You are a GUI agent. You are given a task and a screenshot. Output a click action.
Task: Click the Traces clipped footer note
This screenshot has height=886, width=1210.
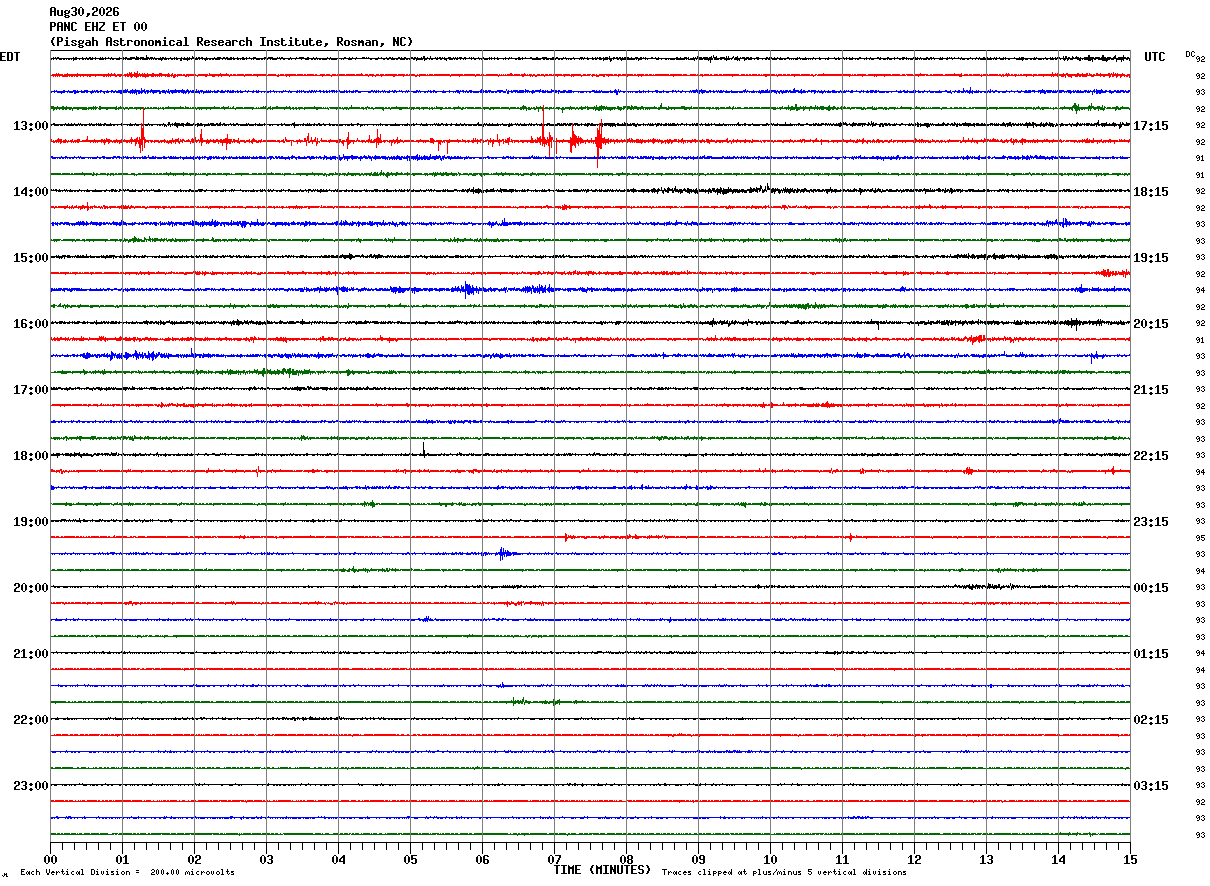784,873
